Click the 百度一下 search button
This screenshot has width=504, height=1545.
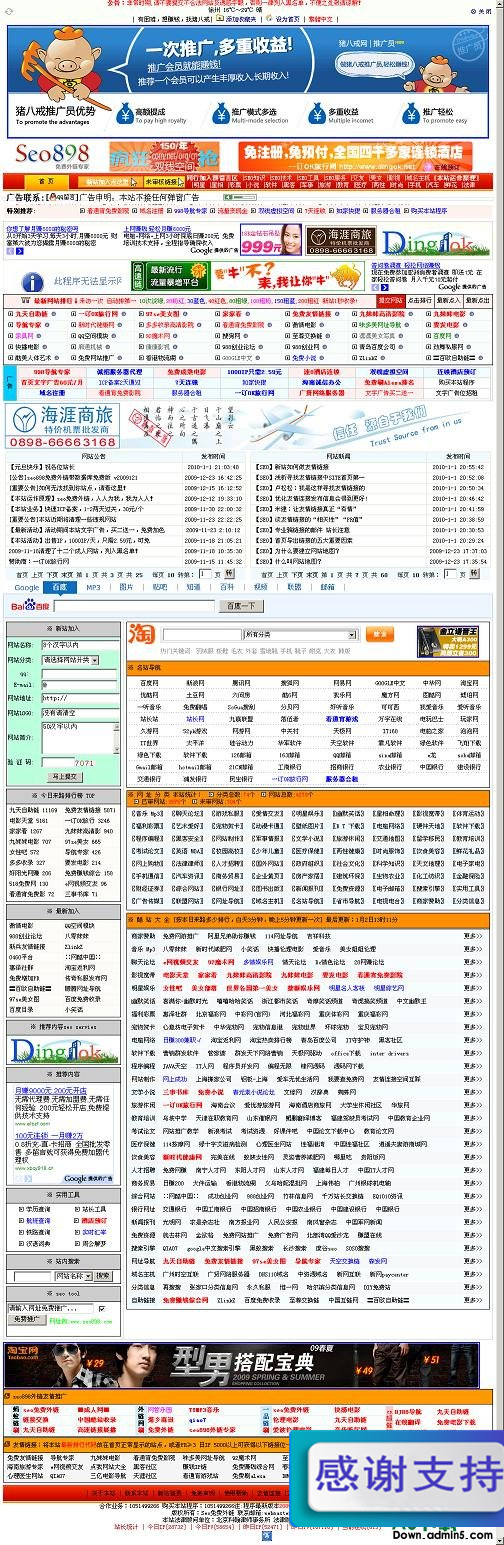point(241,606)
